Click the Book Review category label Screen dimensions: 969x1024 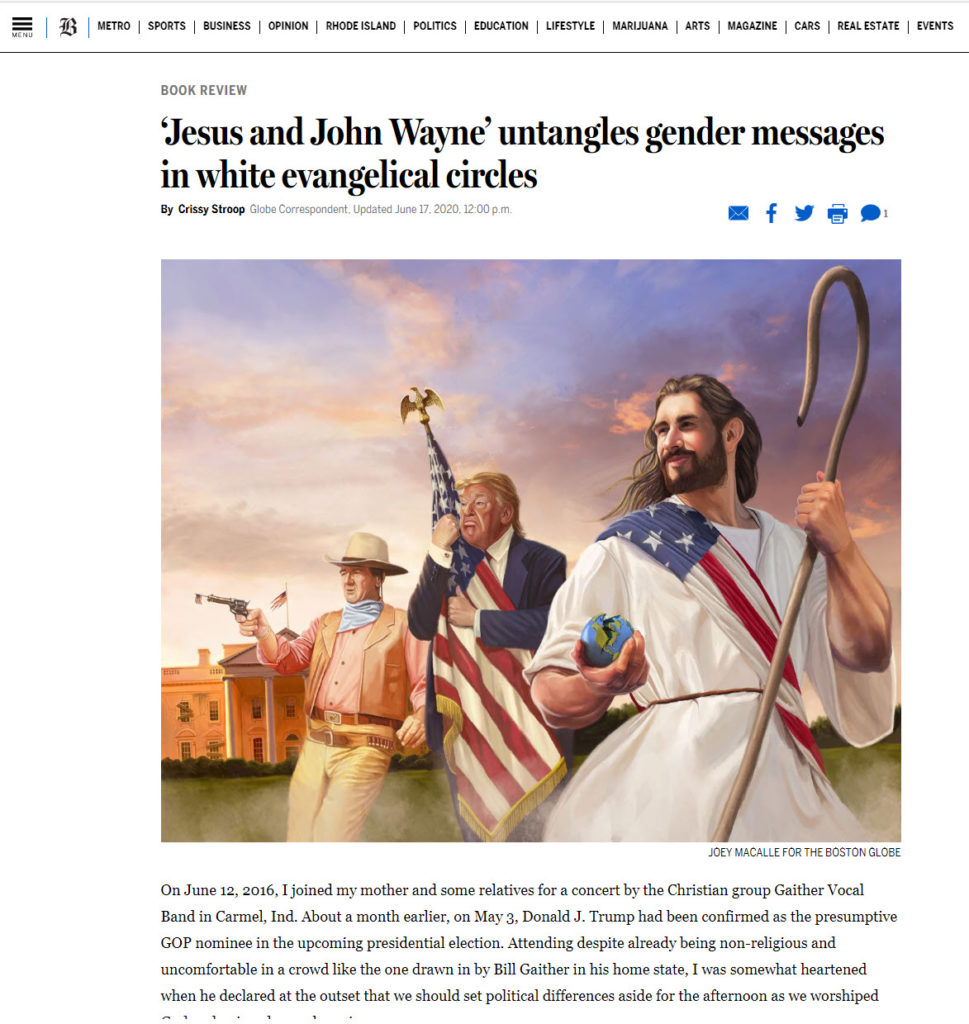204,90
